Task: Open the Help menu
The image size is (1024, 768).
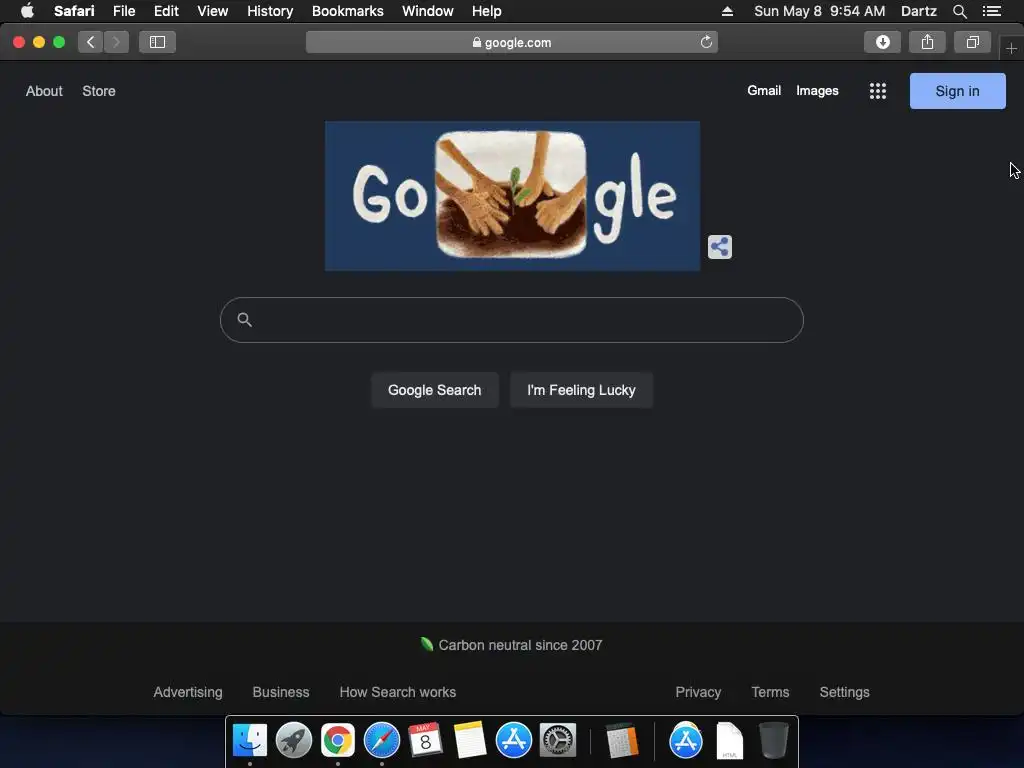Action: click(x=487, y=11)
